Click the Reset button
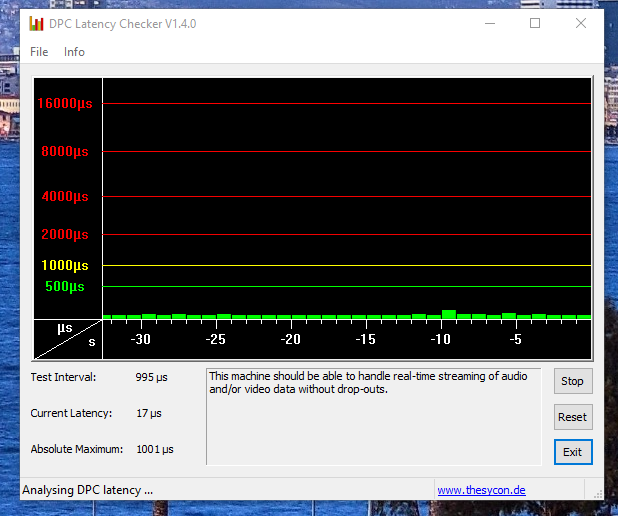 coord(573,417)
